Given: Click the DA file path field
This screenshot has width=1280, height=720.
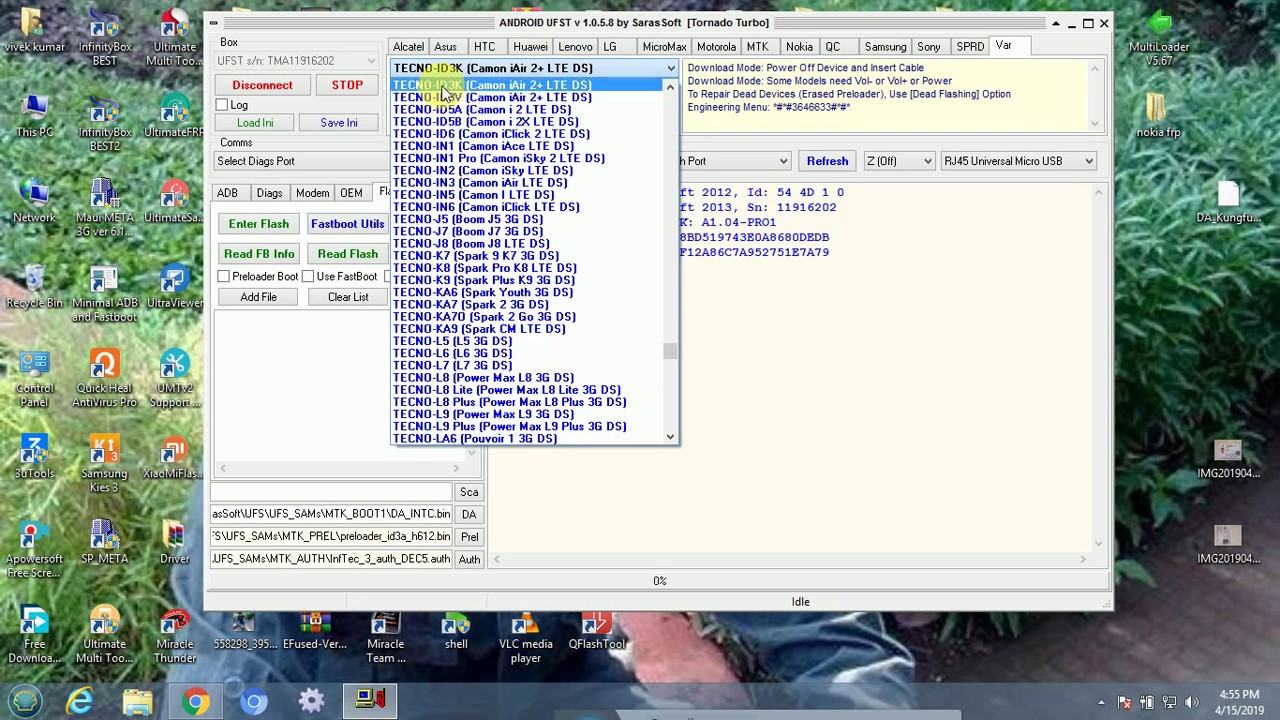Looking at the screenshot, I should click(x=331, y=514).
